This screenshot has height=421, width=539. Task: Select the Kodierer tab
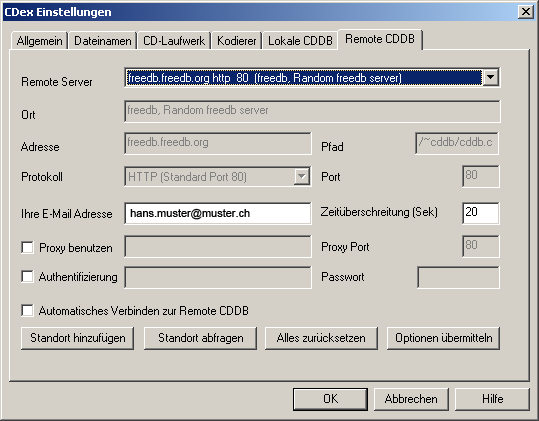click(236, 41)
